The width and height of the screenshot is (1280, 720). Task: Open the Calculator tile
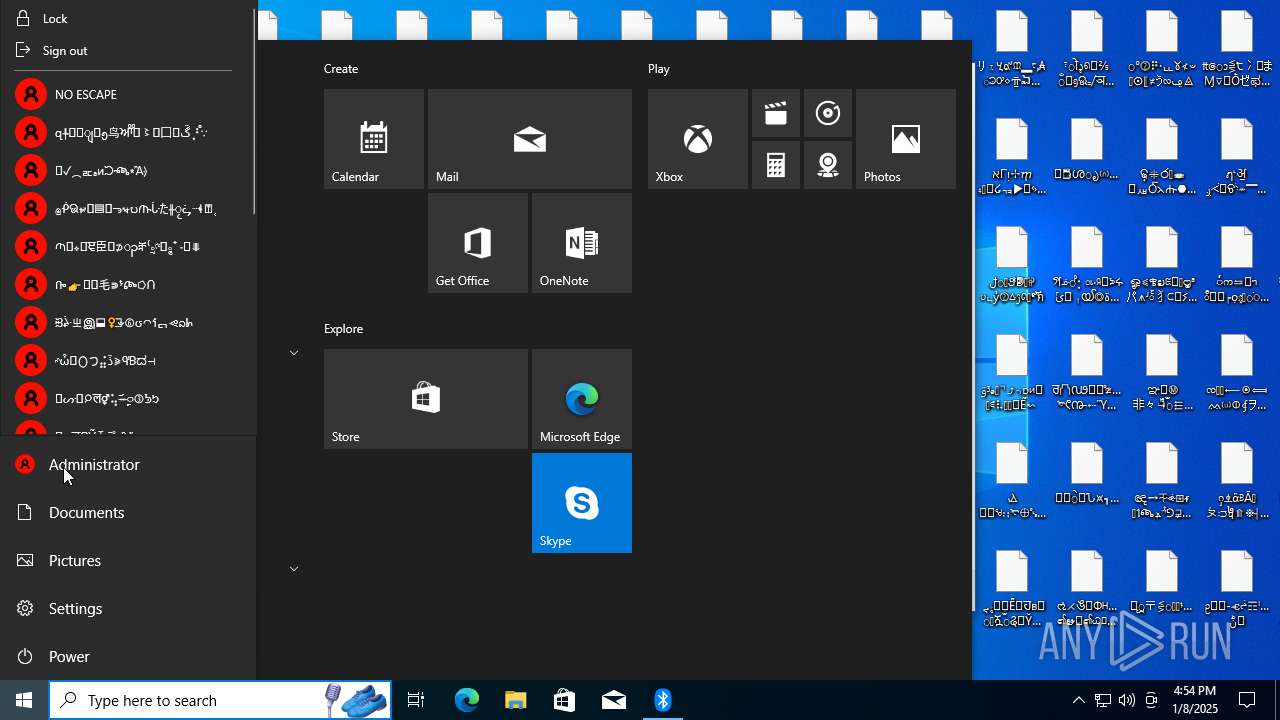click(776, 165)
